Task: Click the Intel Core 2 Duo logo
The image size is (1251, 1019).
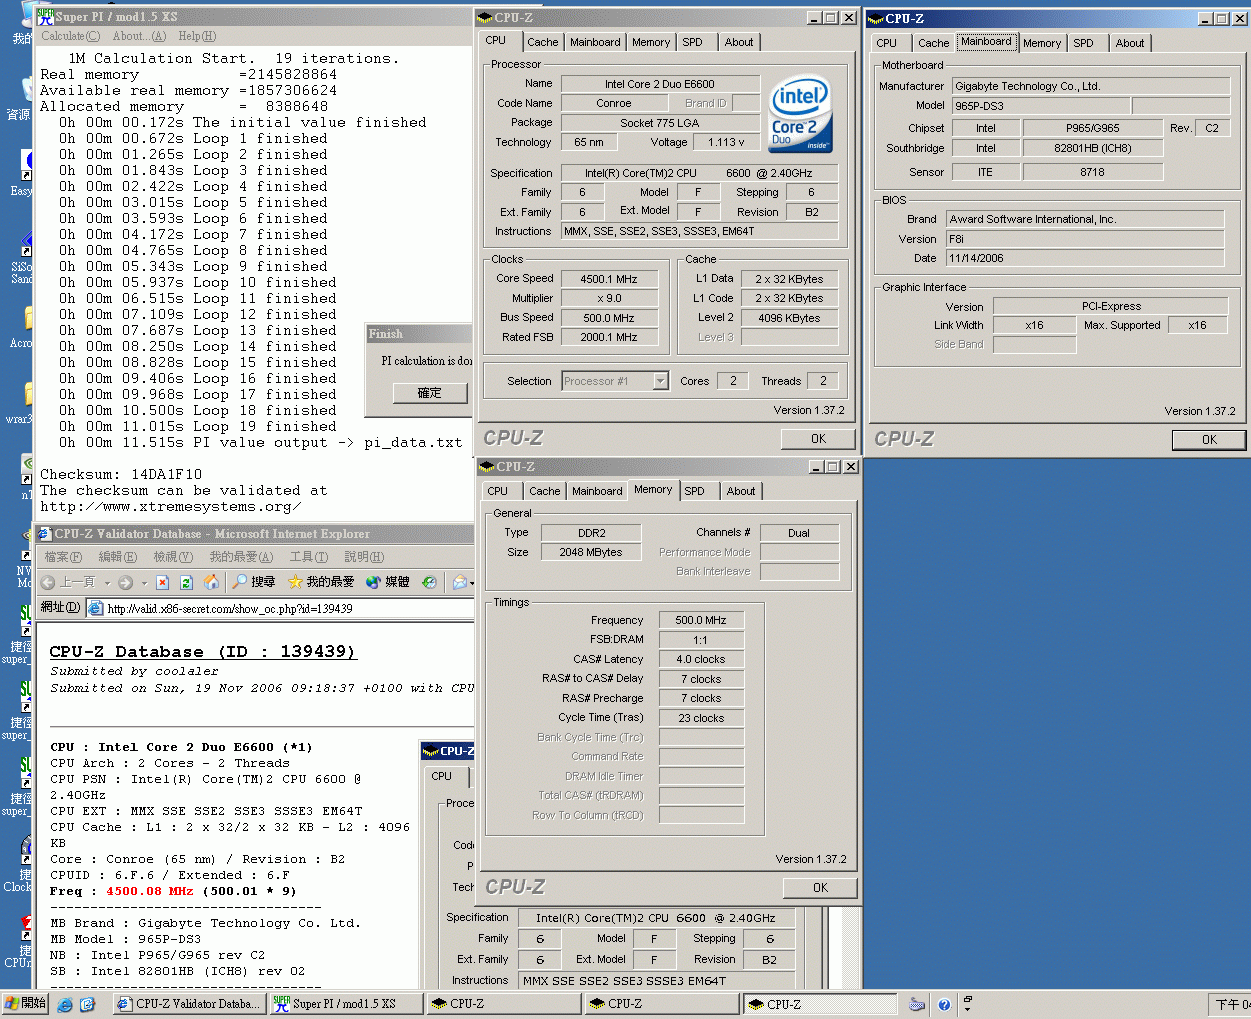Action: point(800,114)
